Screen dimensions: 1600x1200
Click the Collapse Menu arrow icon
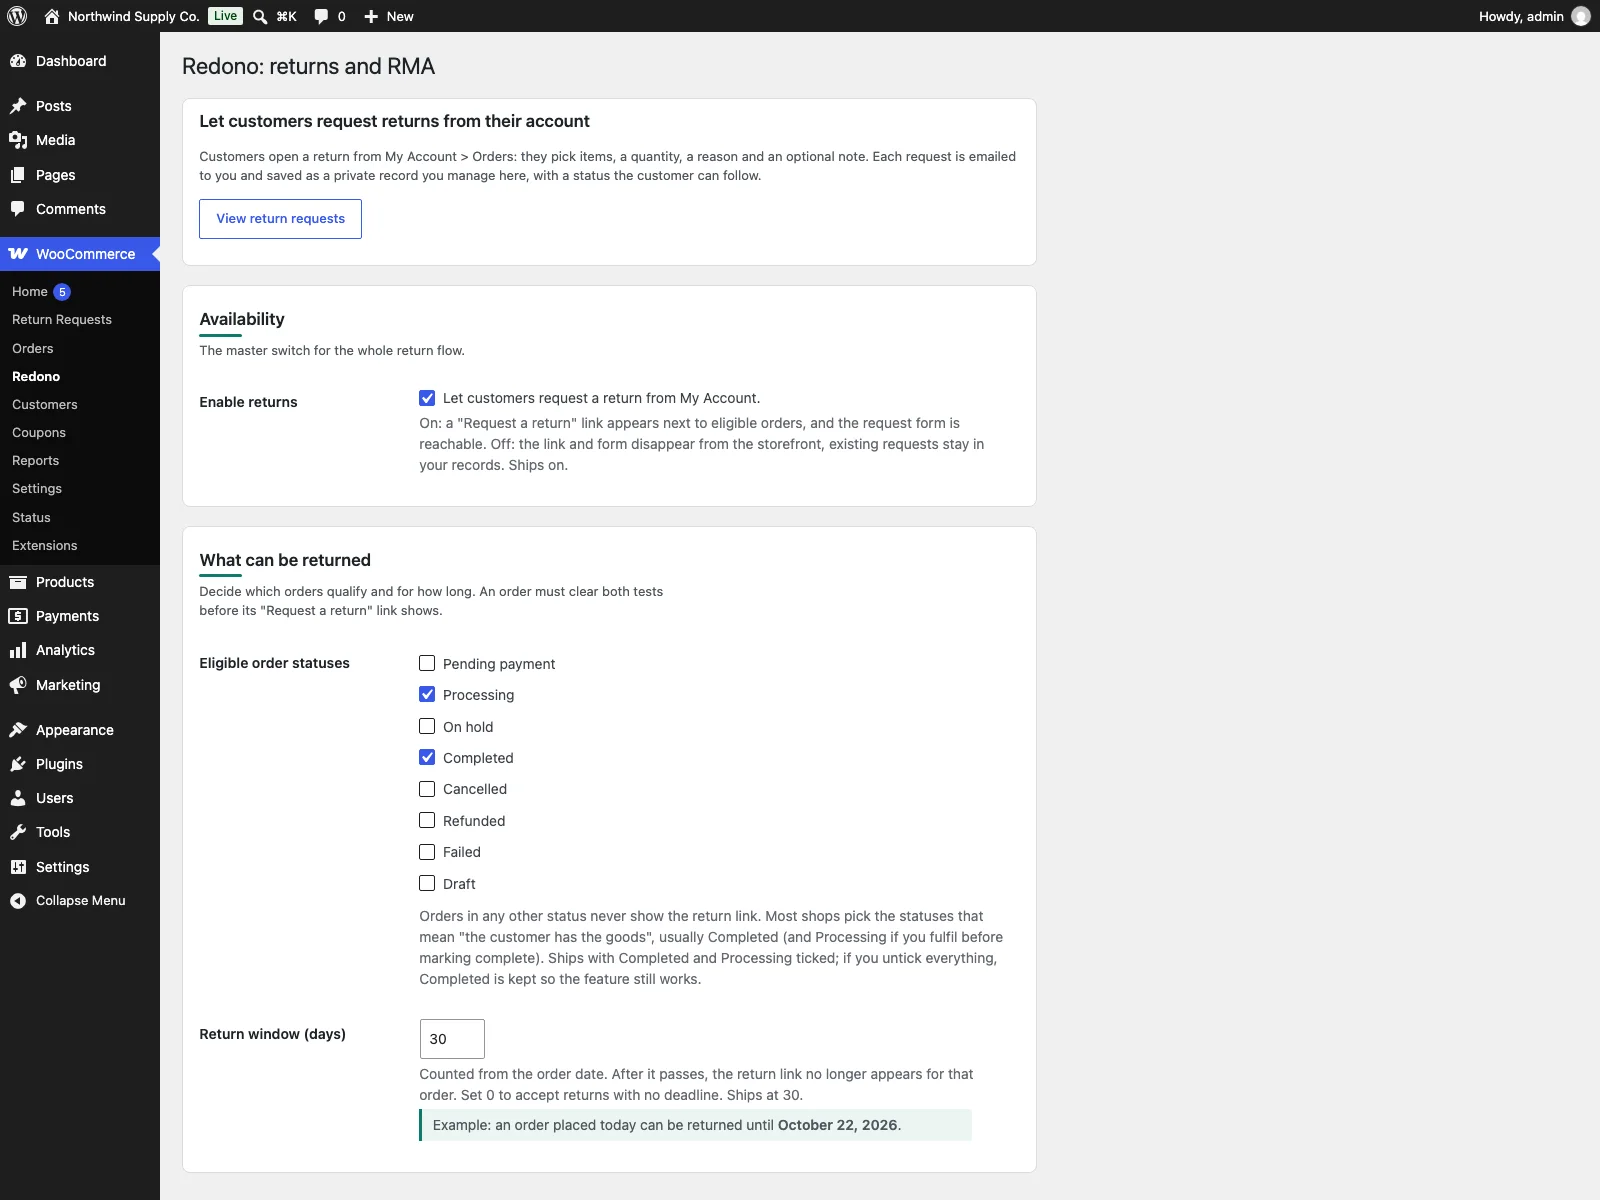tap(18, 901)
